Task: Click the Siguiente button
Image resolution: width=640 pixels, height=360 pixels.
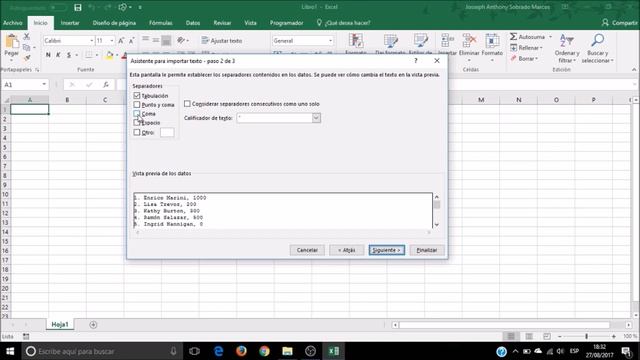Action: pyautogui.click(x=387, y=250)
